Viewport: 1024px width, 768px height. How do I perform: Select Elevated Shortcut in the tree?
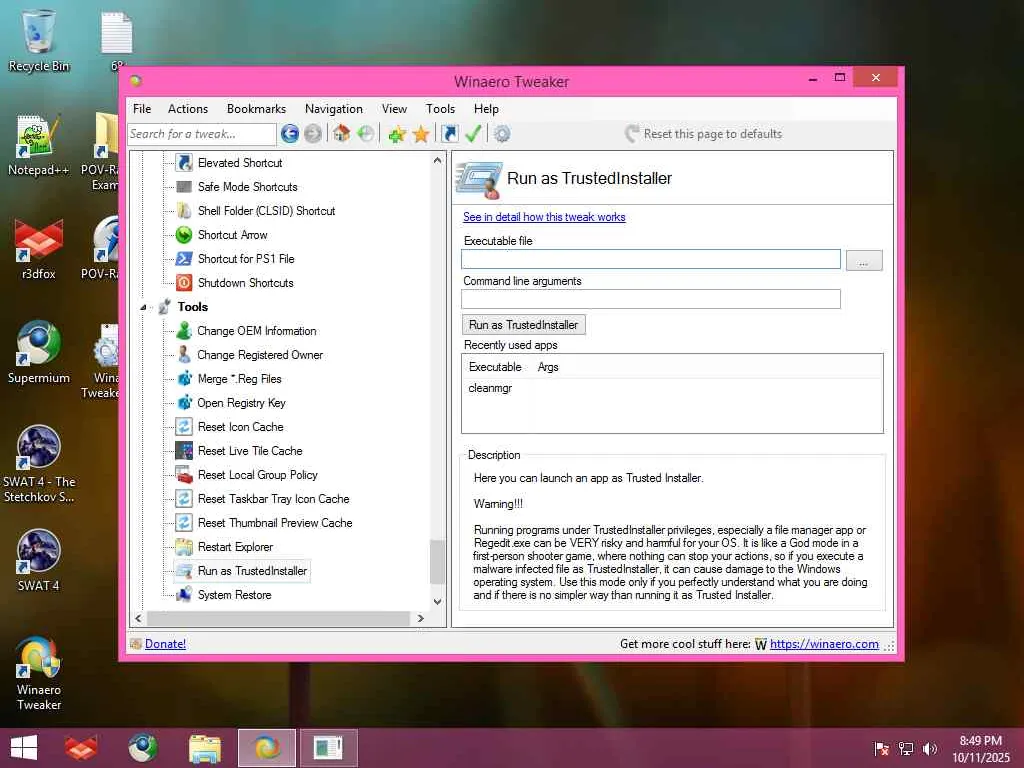click(240, 163)
